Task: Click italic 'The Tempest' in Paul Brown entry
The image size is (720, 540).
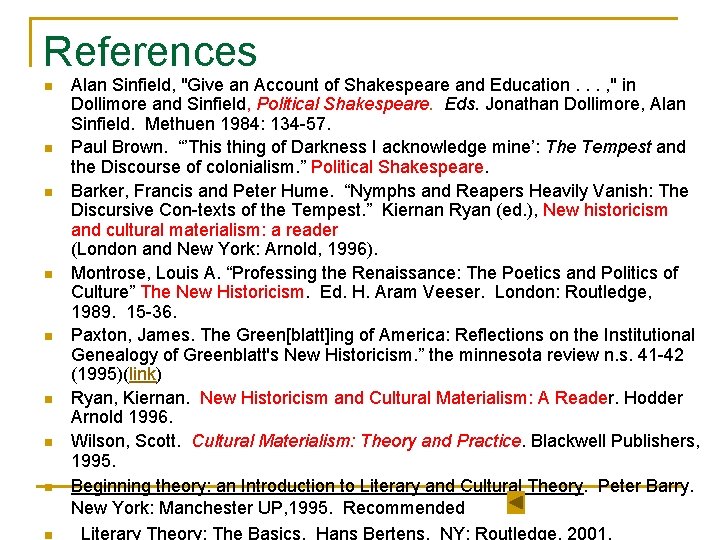Action: pyautogui.click(x=598, y=147)
